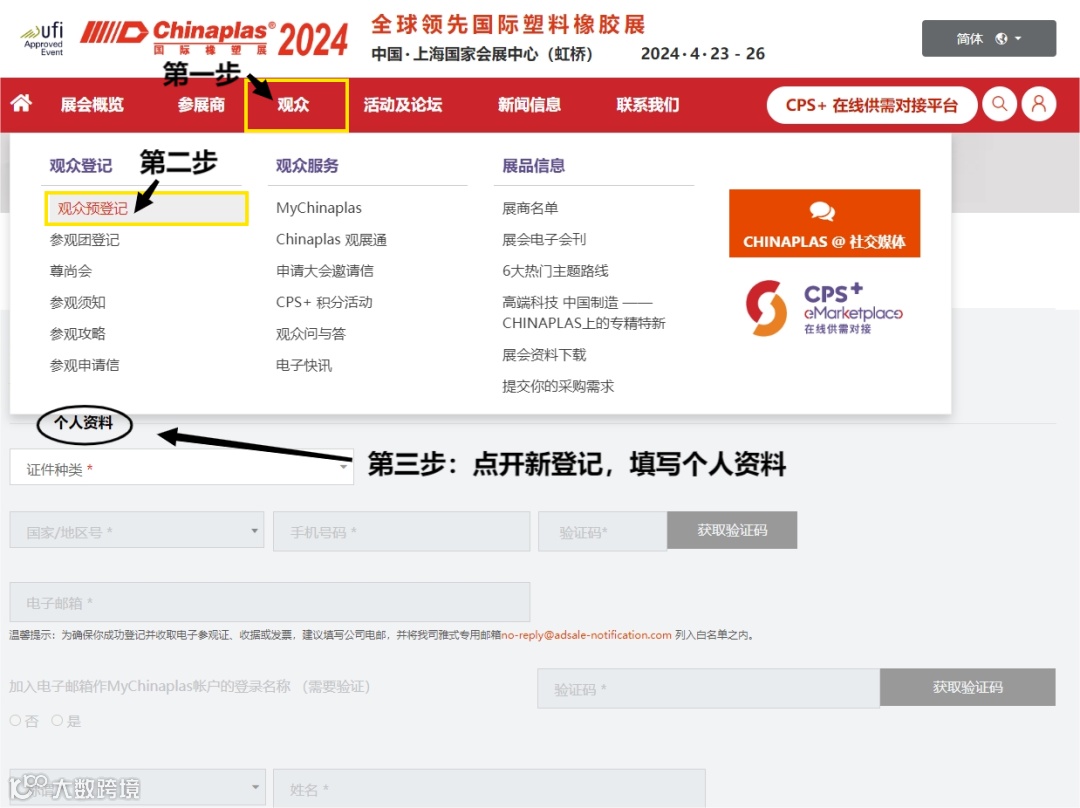
Task: Click the 观众服务 column heading
Action: 307,166
